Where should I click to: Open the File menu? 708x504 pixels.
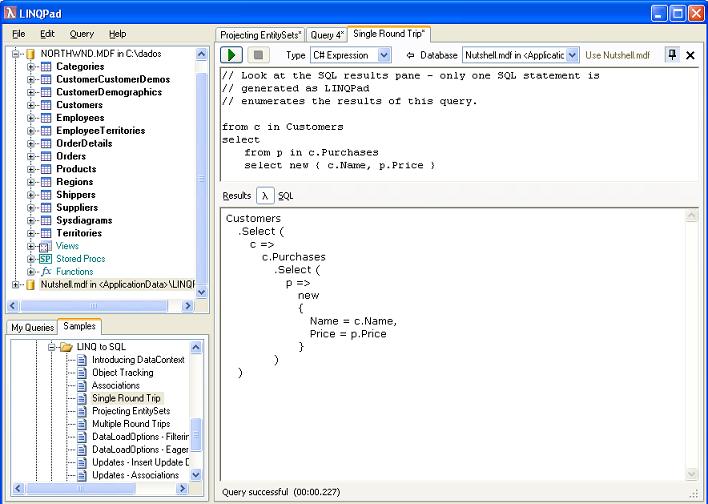[x=19, y=34]
